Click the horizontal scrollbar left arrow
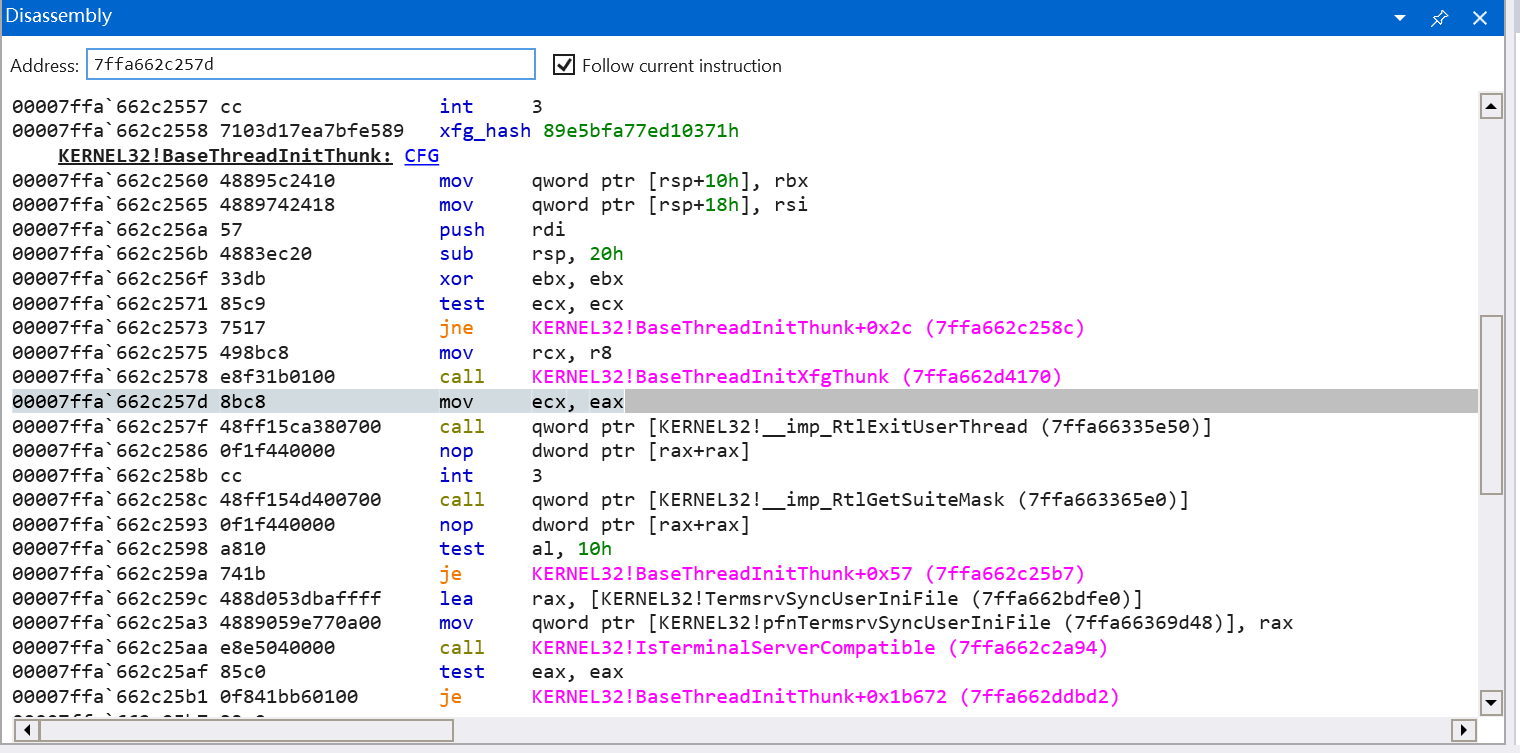 (24, 730)
